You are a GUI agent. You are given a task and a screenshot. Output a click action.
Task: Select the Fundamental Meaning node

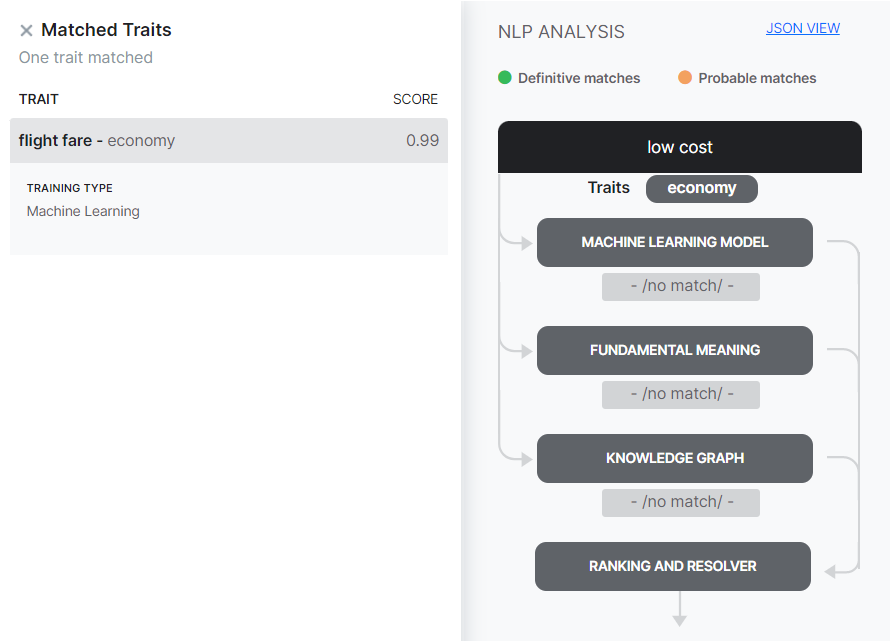click(x=674, y=350)
